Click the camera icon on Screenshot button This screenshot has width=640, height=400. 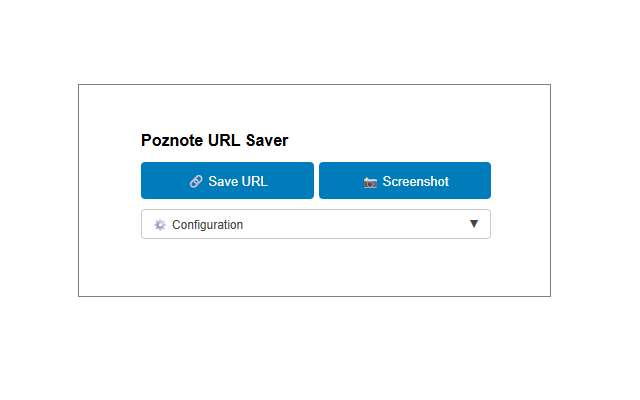(370, 182)
